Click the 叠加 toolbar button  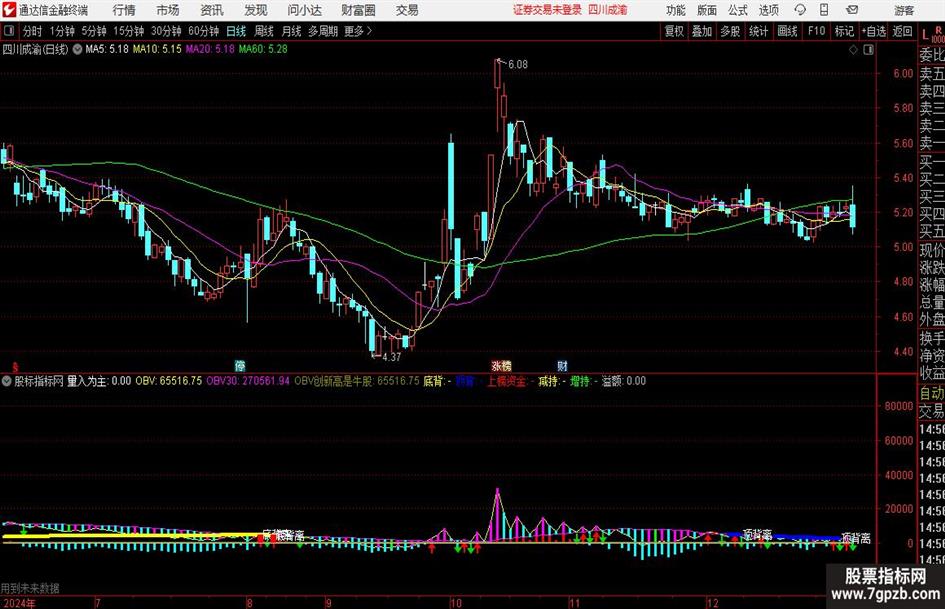pyautogui.click(x=702, y=31)
